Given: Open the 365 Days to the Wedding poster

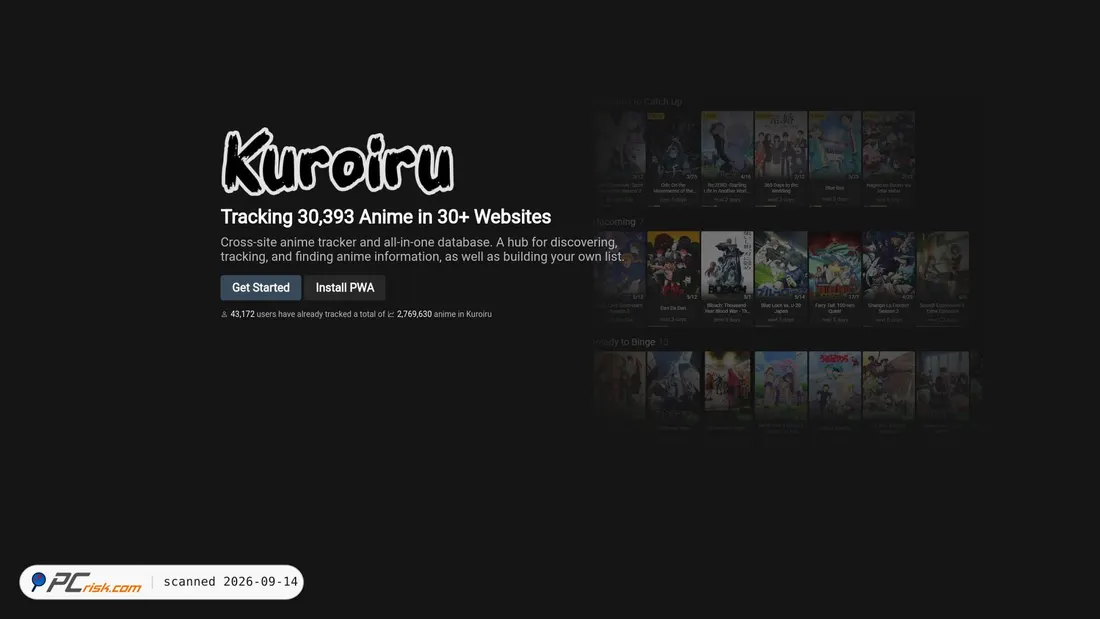Looking at the screenshot, I should click(781, 146).
